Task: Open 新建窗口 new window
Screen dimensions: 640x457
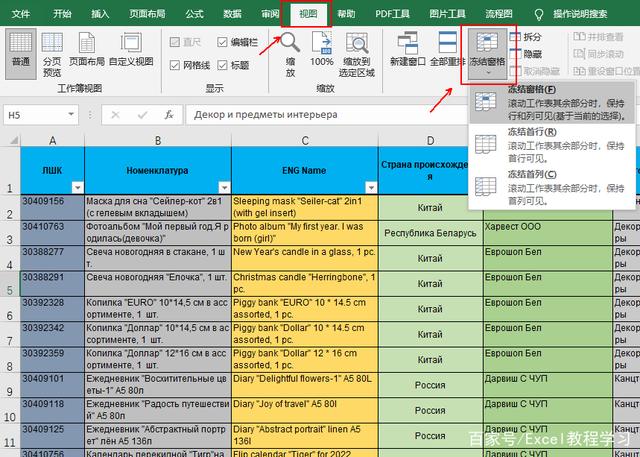Action: pyautogui.click(x=407, y=50)
